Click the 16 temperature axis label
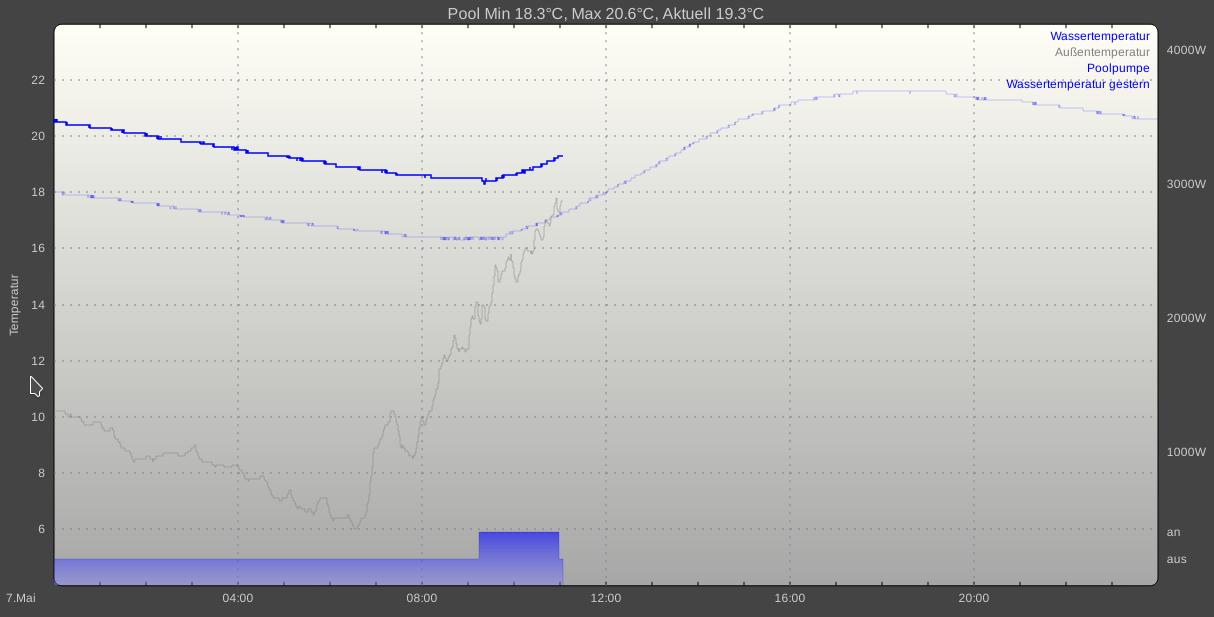The image size is (1214, 617). click(39, 248)
